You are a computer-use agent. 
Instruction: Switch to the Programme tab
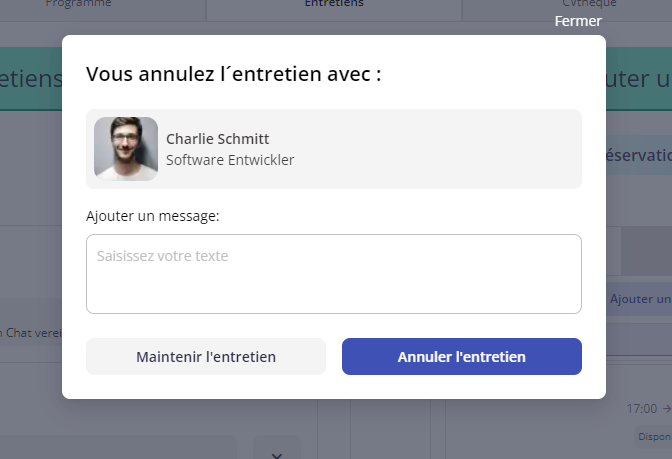coord(79,4)
